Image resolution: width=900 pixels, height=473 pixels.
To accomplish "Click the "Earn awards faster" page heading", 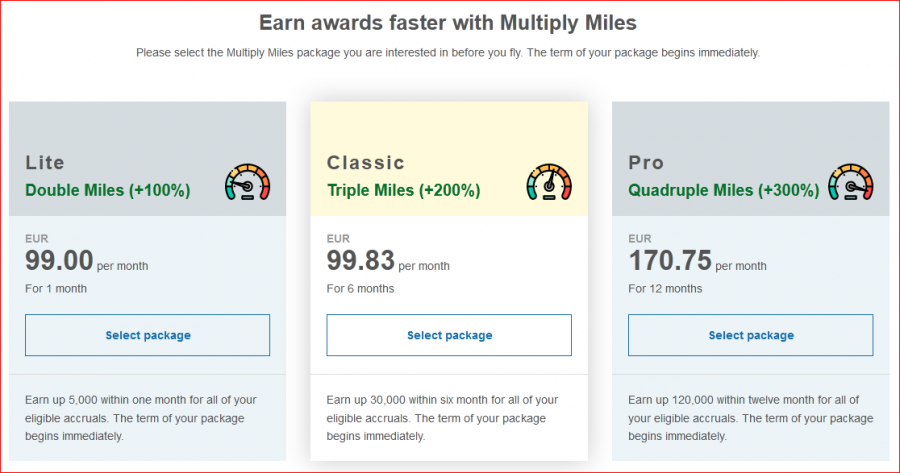I will 448,22.
